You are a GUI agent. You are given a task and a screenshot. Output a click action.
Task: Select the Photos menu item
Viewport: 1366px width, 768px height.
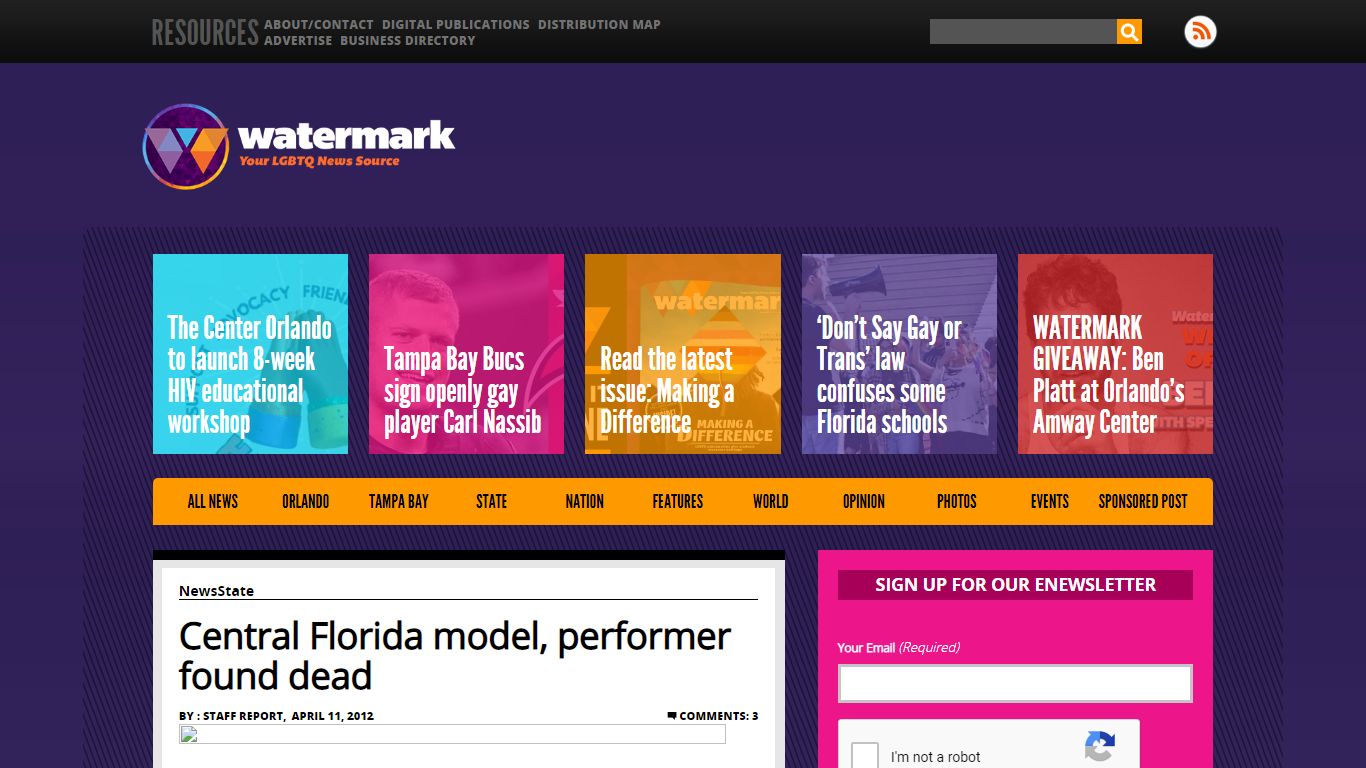point(956,501)
